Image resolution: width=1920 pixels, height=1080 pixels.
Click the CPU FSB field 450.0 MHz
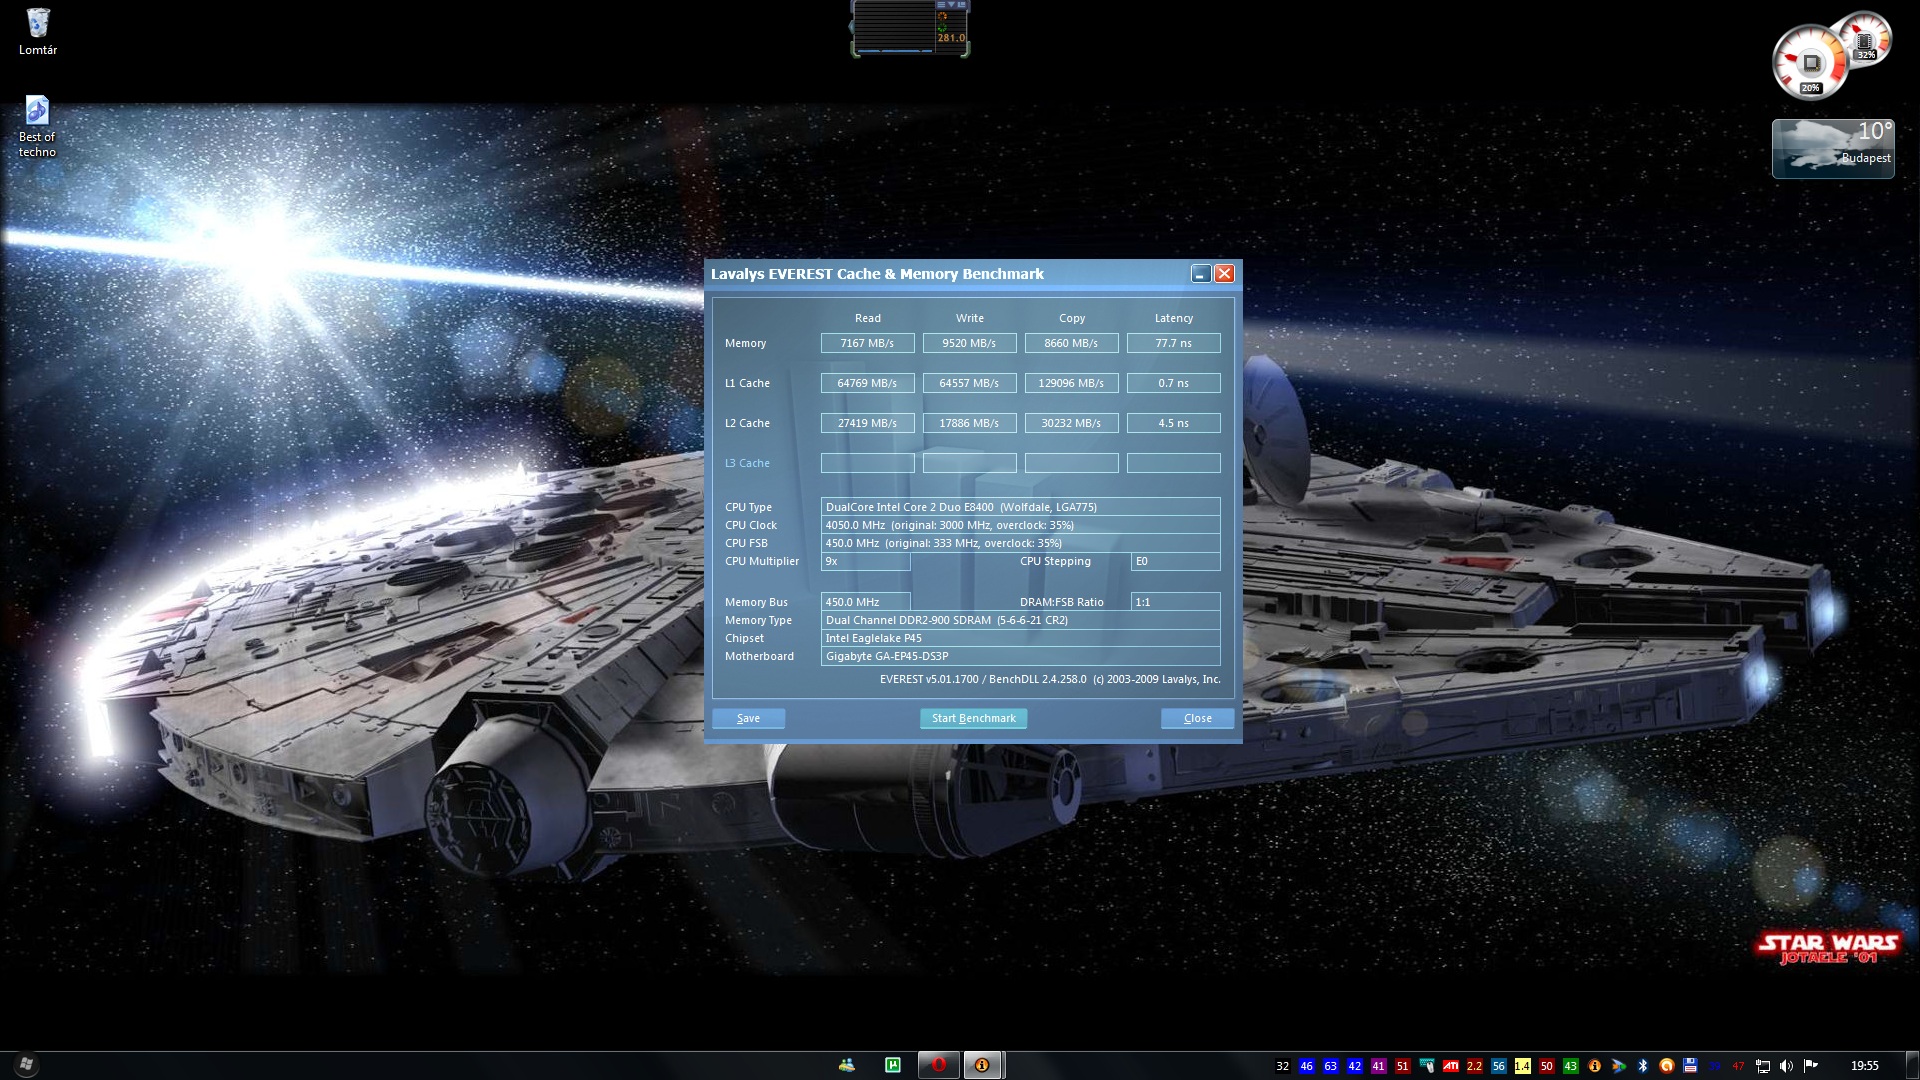tap(1020, 543)
